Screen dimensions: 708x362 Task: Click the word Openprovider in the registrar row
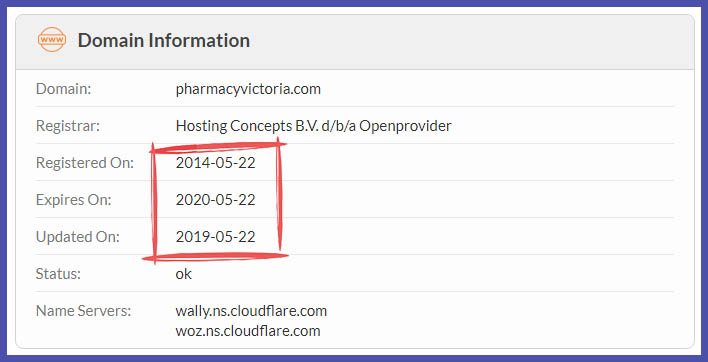pyautogui.click(x=405, y=126)
